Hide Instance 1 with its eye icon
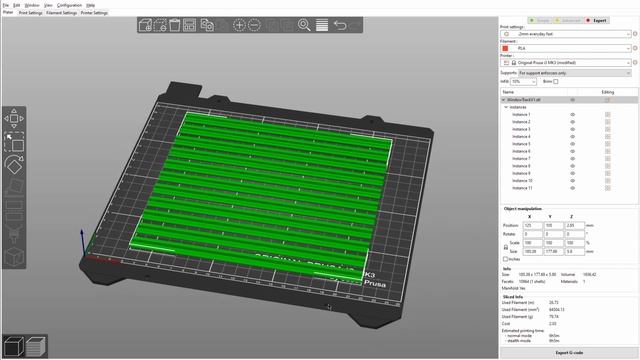This screenshot has height=360, width=640. tap(572, 115)
